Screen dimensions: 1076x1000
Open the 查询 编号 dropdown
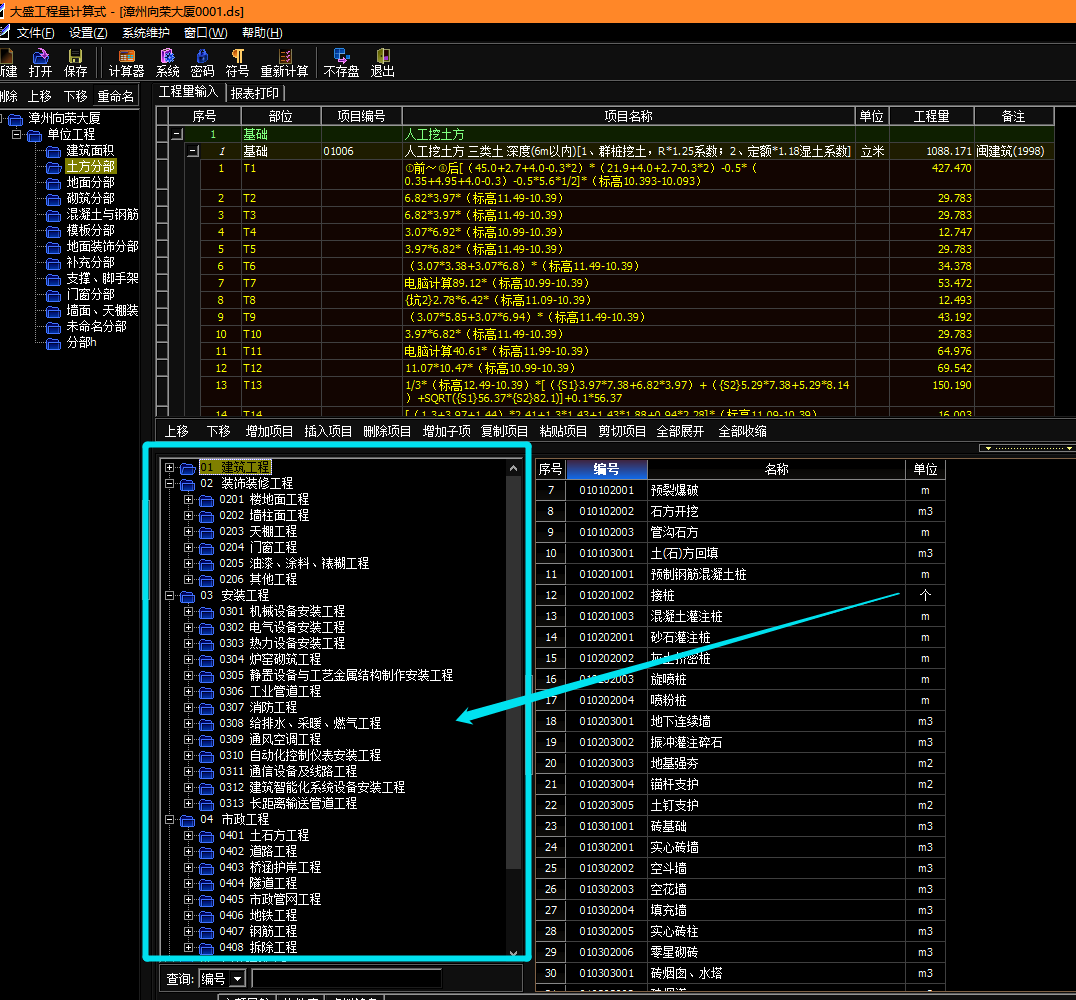tap(237, 979)
